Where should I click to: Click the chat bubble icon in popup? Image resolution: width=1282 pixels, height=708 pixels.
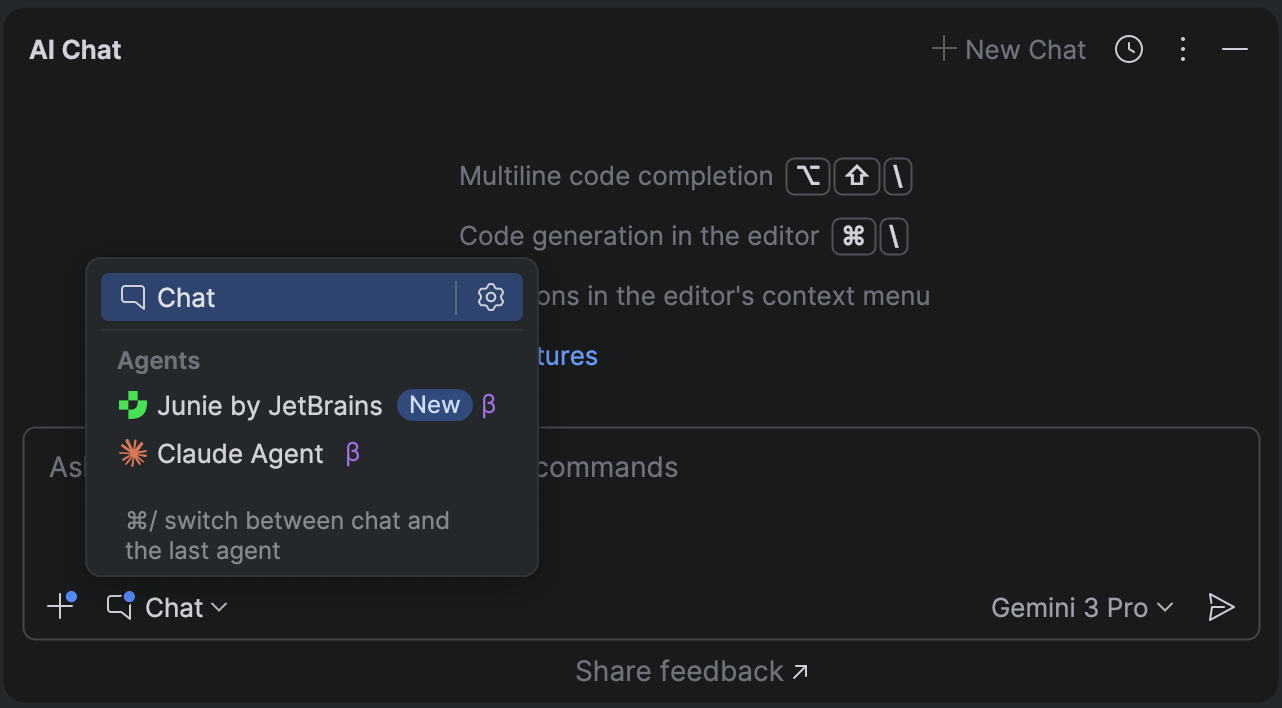coord(133,297)
